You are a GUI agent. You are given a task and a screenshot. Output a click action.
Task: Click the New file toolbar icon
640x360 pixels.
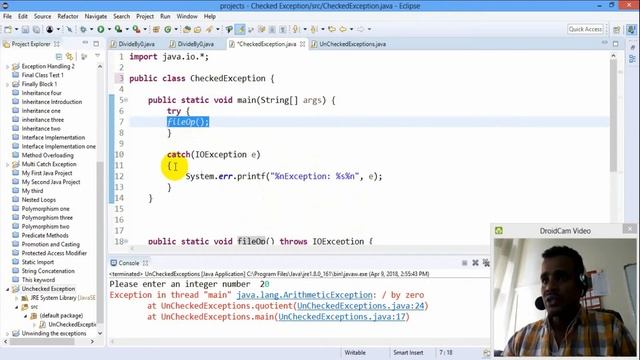click(8, 29)
